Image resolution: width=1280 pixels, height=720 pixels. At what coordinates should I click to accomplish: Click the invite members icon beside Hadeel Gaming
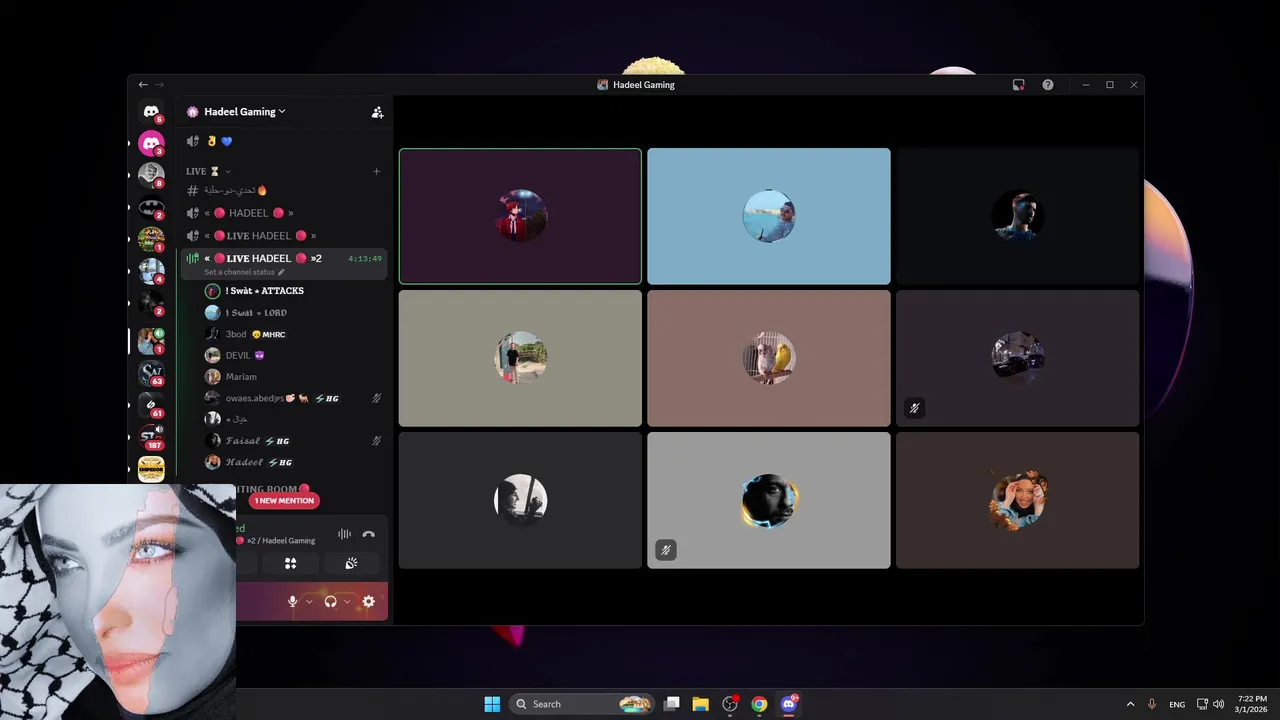(377, 112)
